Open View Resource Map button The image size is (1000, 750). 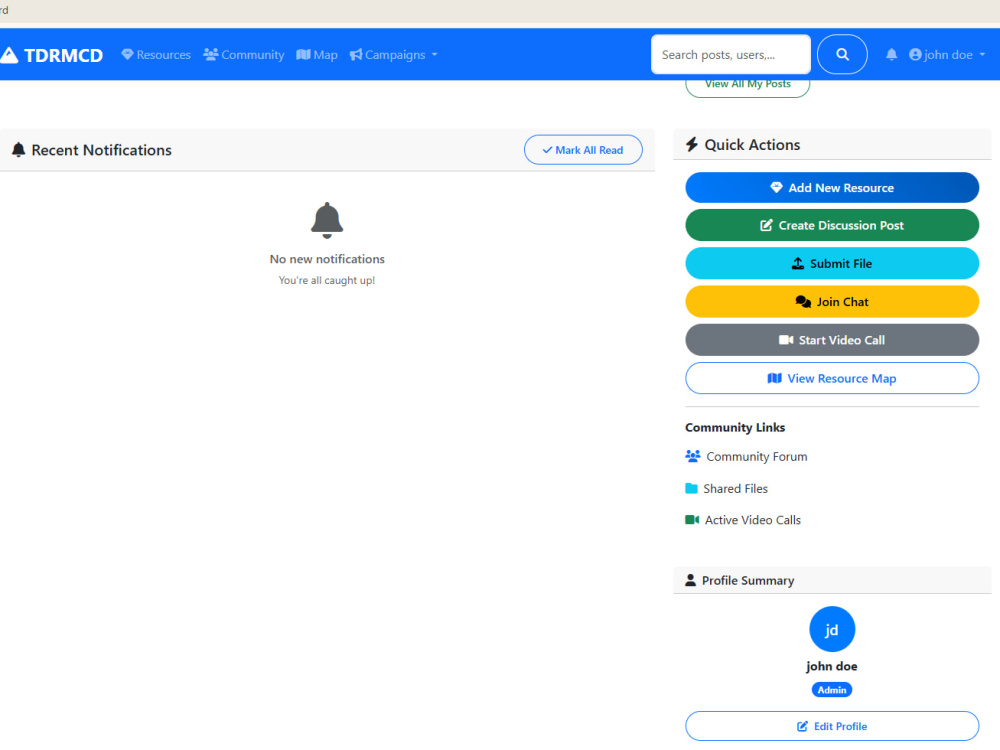832,378
